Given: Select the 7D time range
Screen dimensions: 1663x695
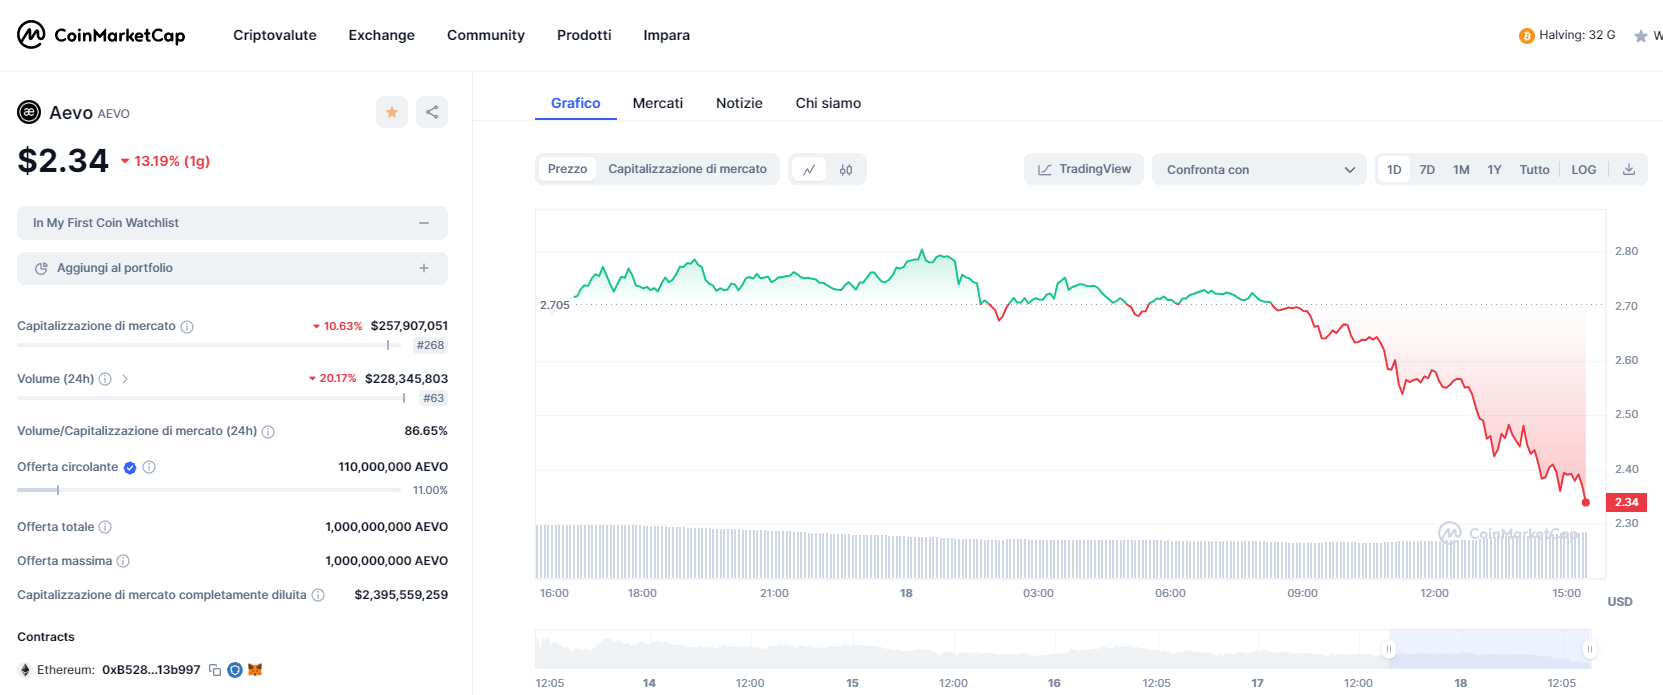Looking at the screenshot, I should [1427, 170].
